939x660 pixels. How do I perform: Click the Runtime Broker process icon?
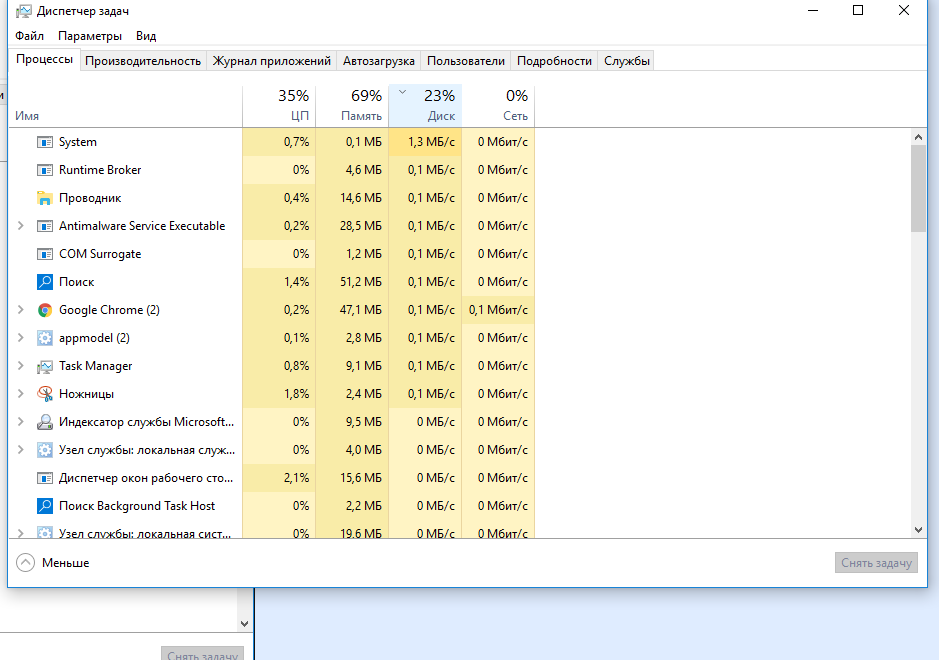tap(45, 170)
